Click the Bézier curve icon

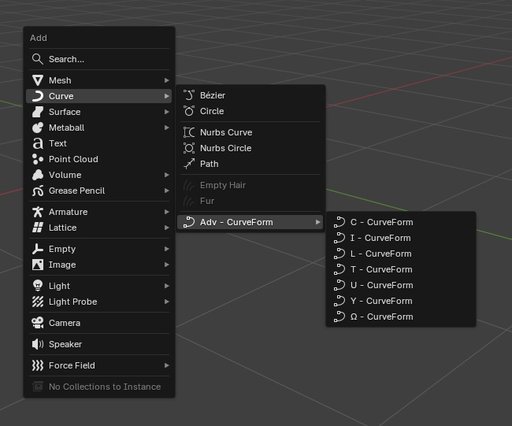[x=189, y=95]
